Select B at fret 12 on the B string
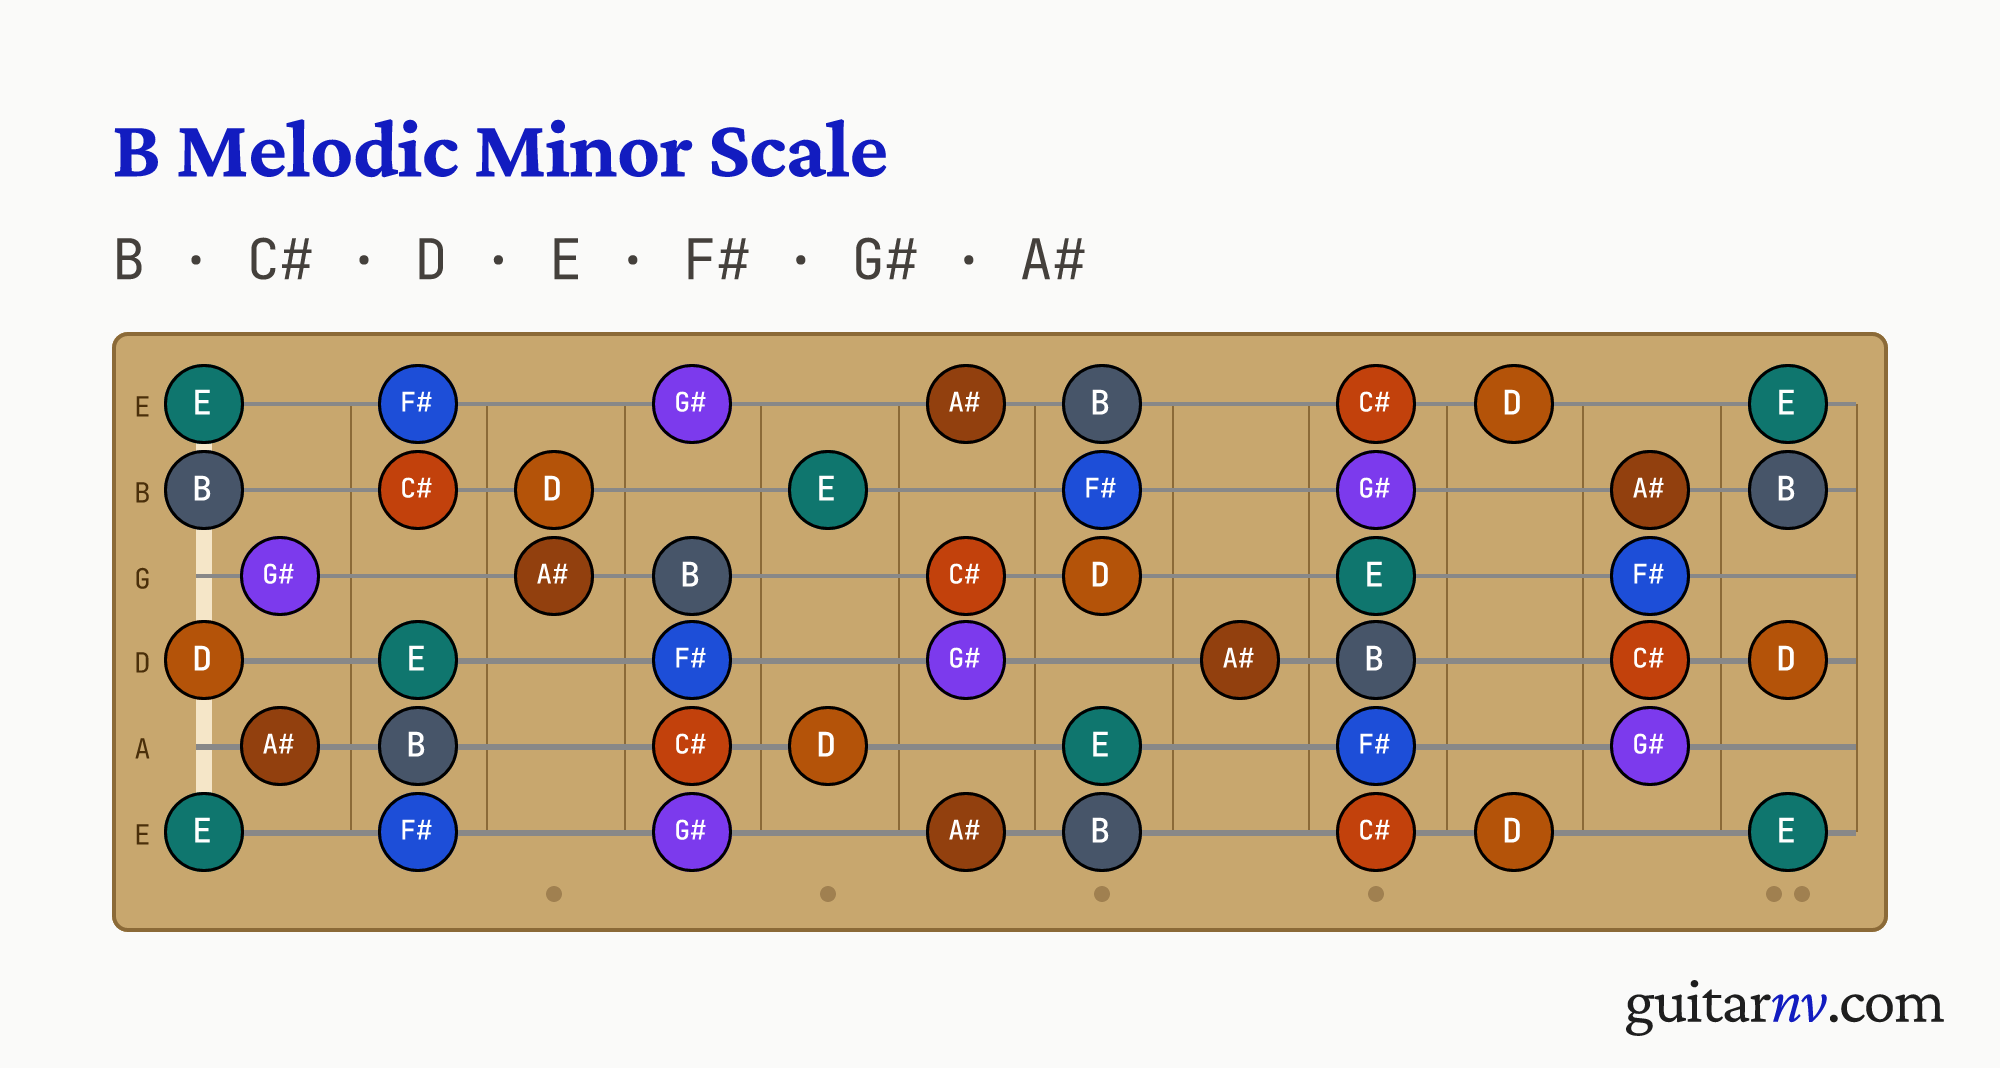The width and height of the screenshot is (2000, 1068). coord(1788,490)
